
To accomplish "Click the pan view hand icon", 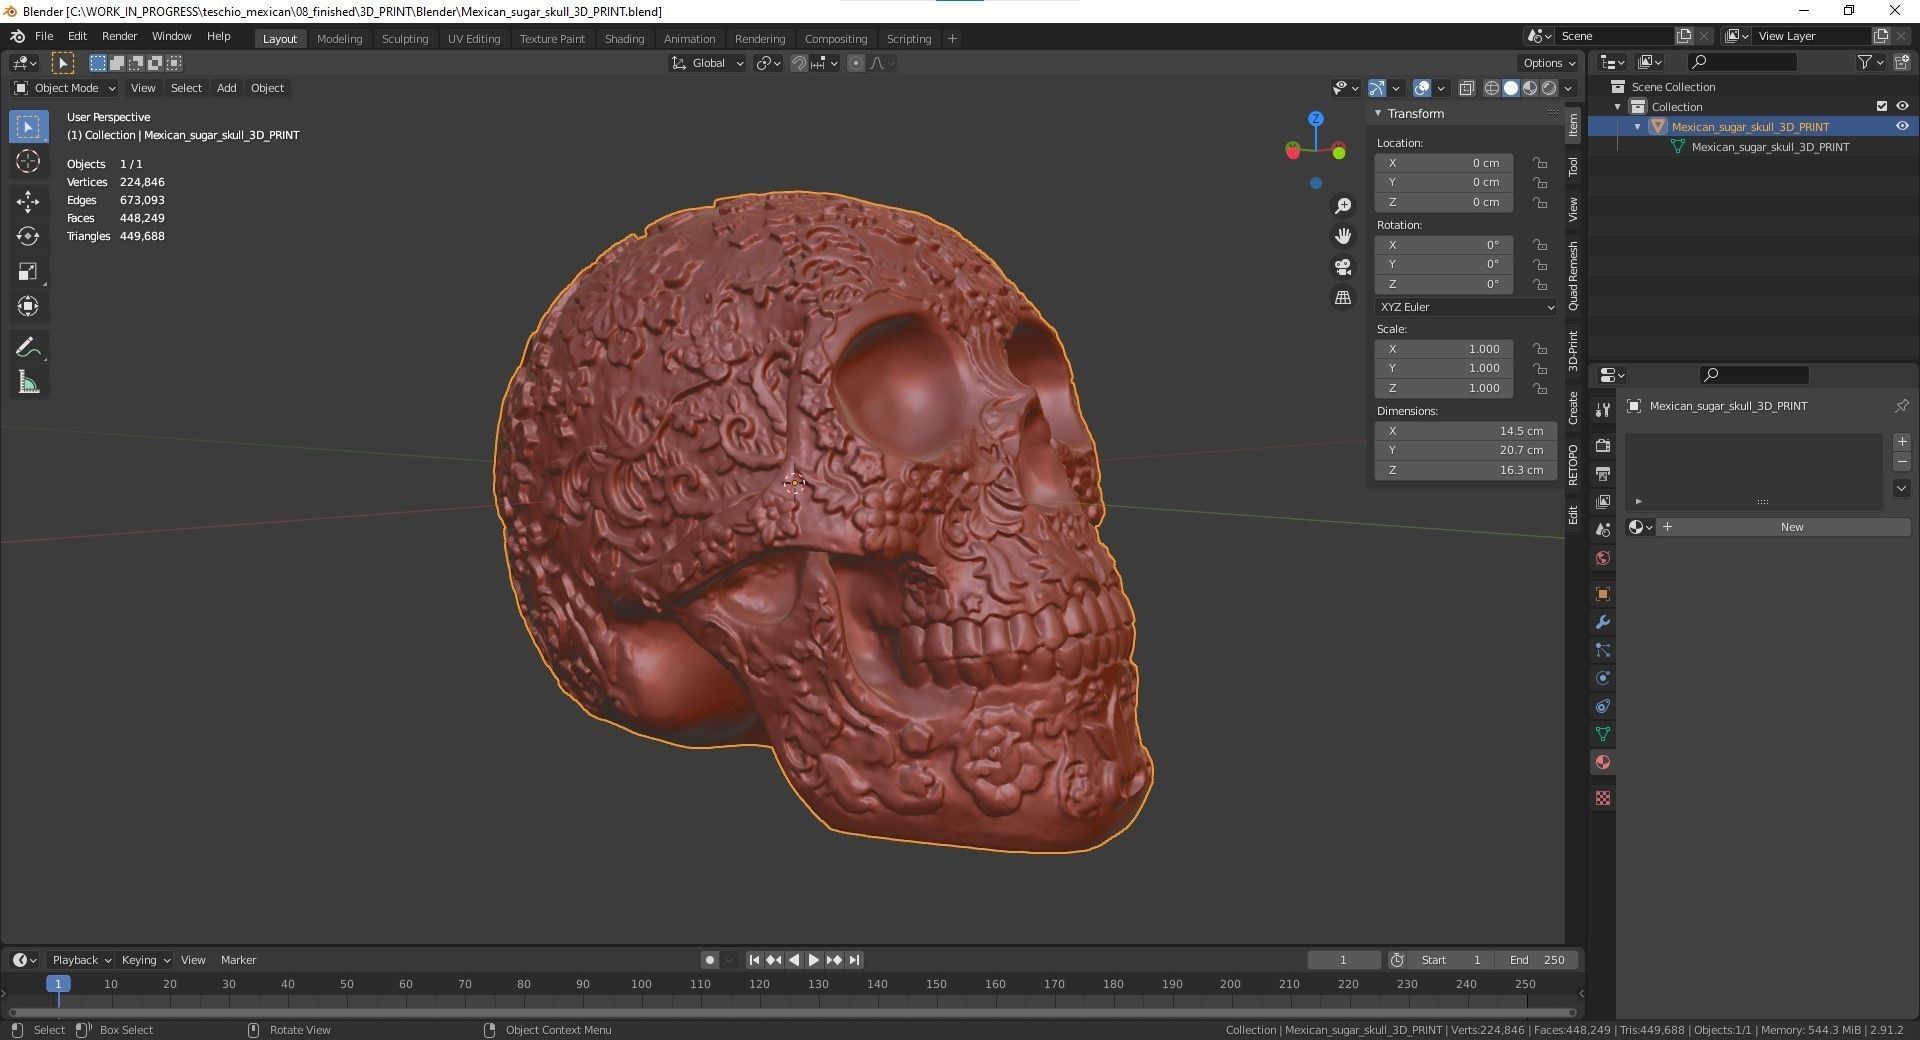I will click(1343, 236).
